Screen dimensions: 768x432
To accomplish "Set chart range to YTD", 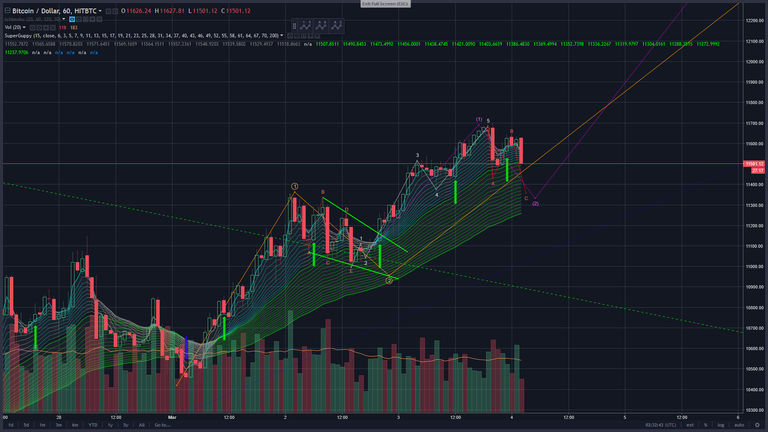I will 93,425.
